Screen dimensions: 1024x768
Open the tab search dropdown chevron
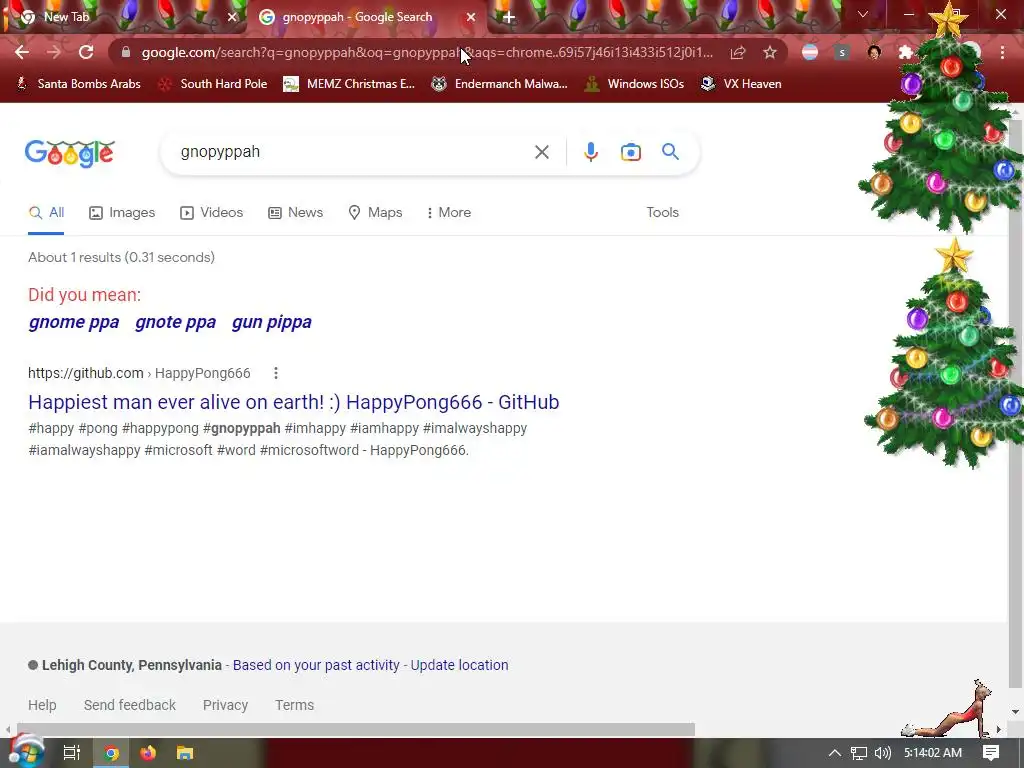(863, 14)
